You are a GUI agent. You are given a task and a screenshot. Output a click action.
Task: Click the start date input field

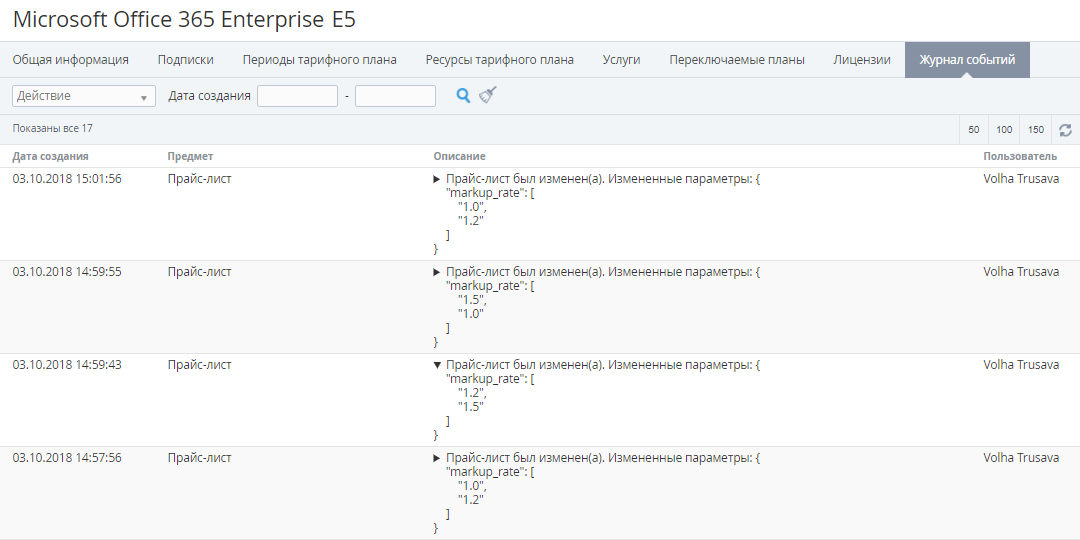coord(298,96)
